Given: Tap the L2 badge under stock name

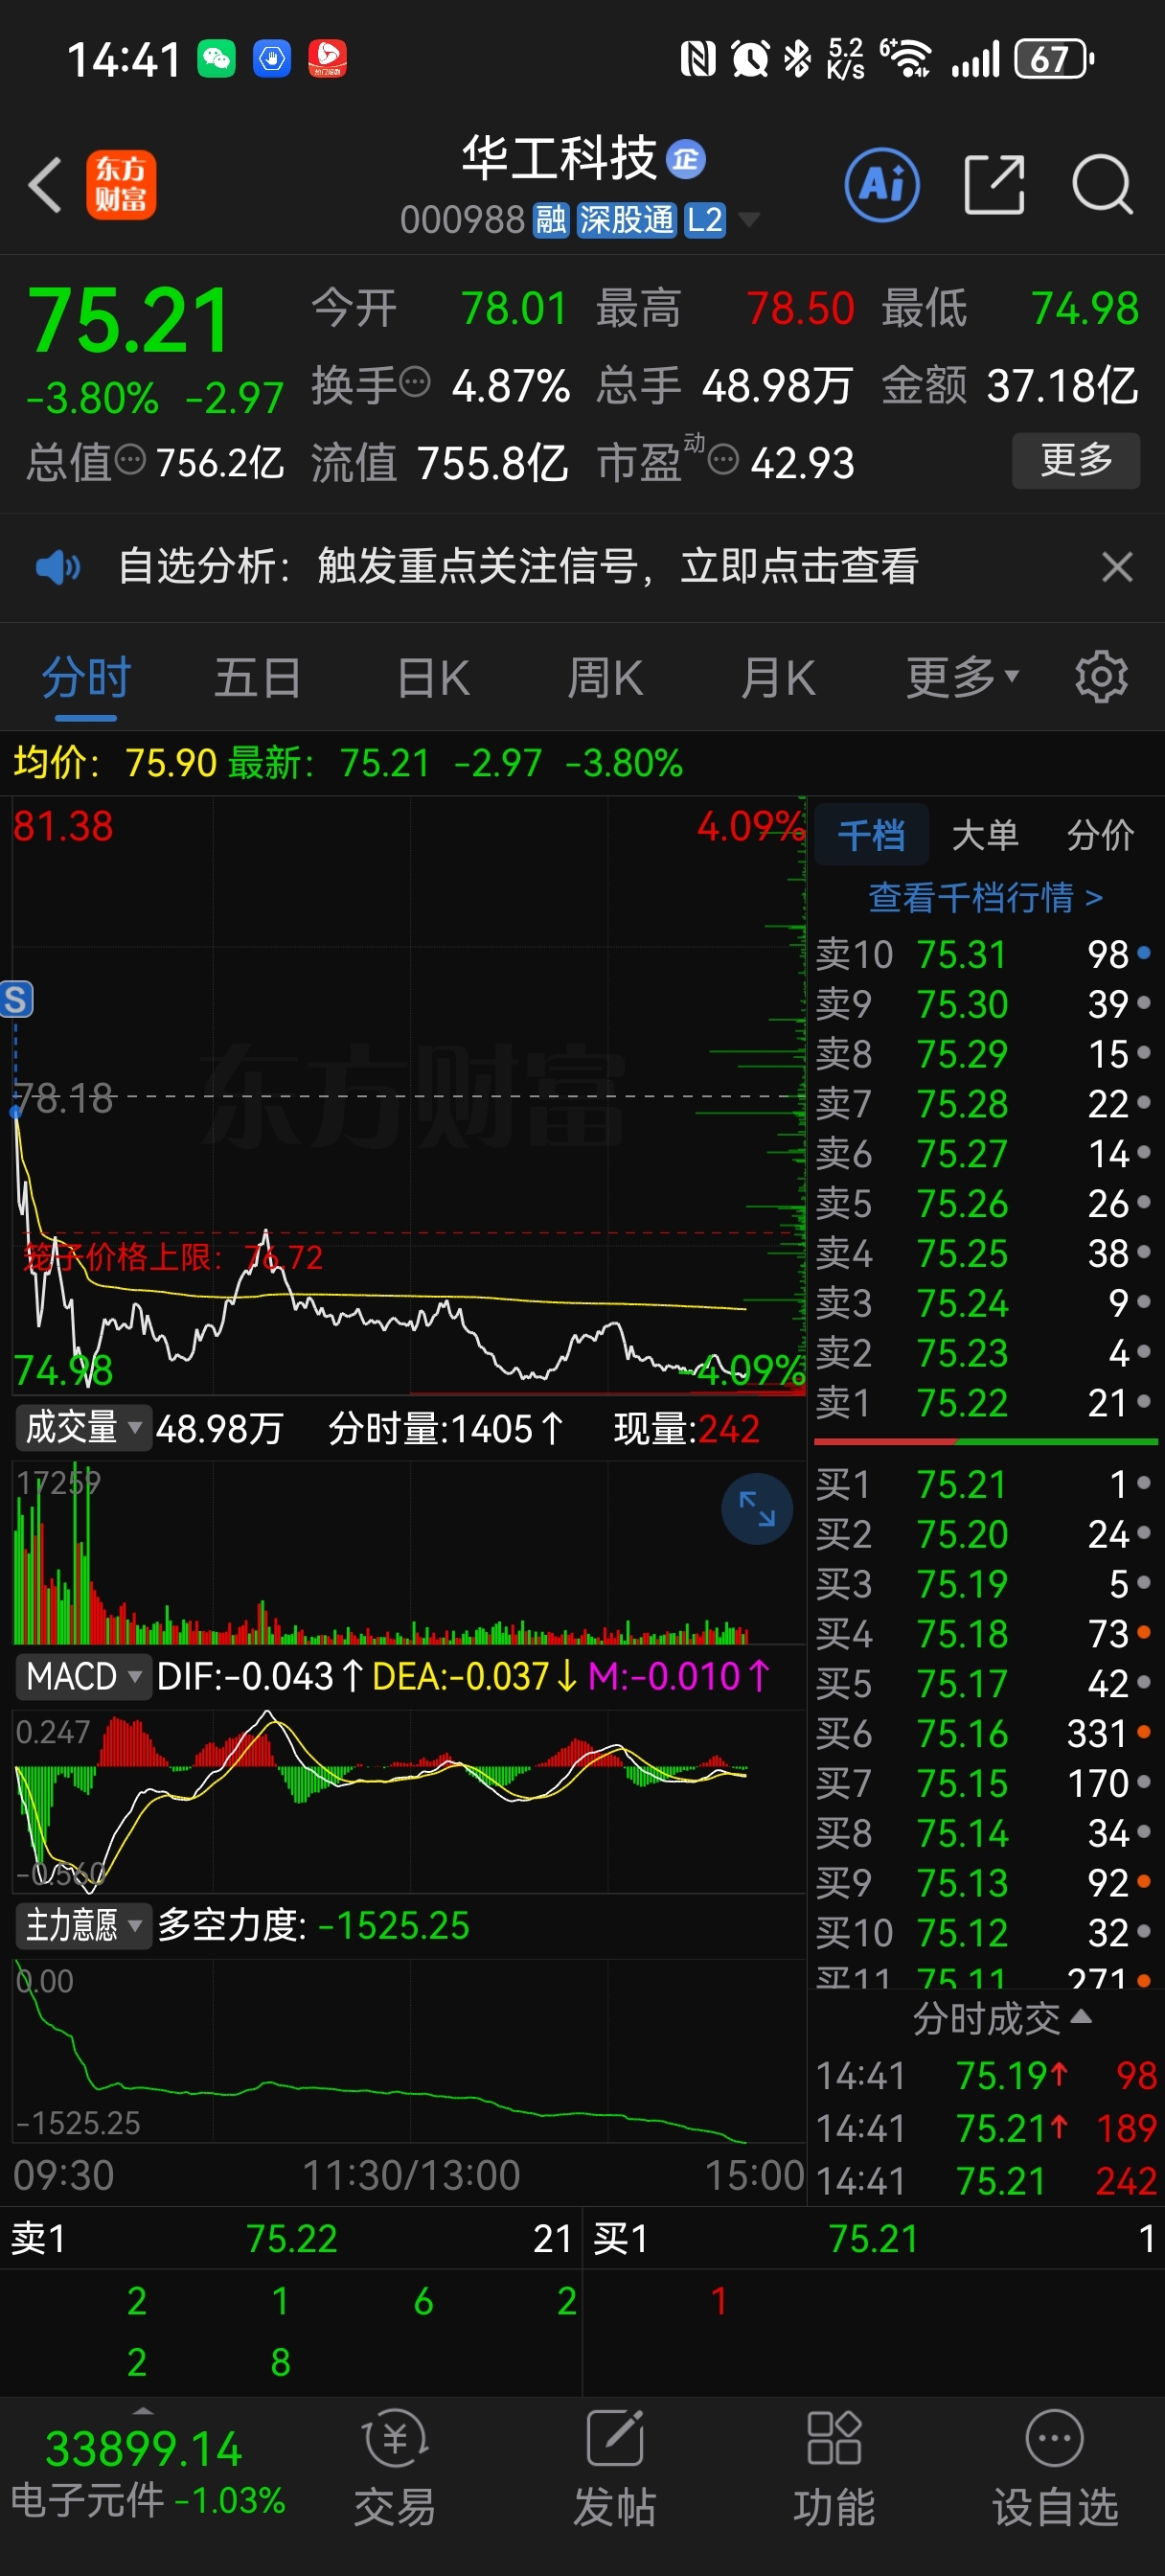Looking at the screenshot, I should coord(705,220).
